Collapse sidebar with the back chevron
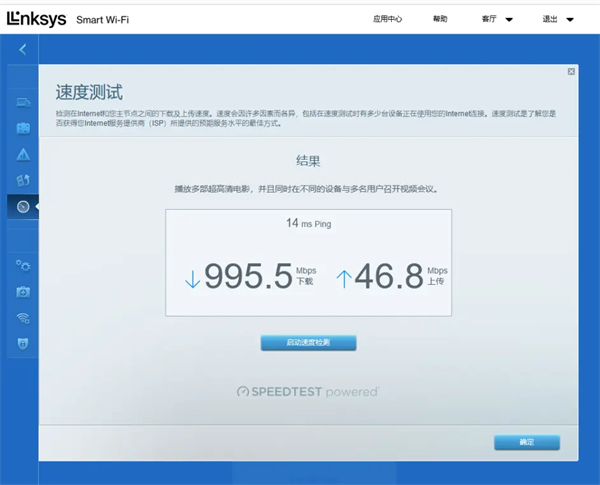Screen dimensions: 600x485 pos(22,49)
